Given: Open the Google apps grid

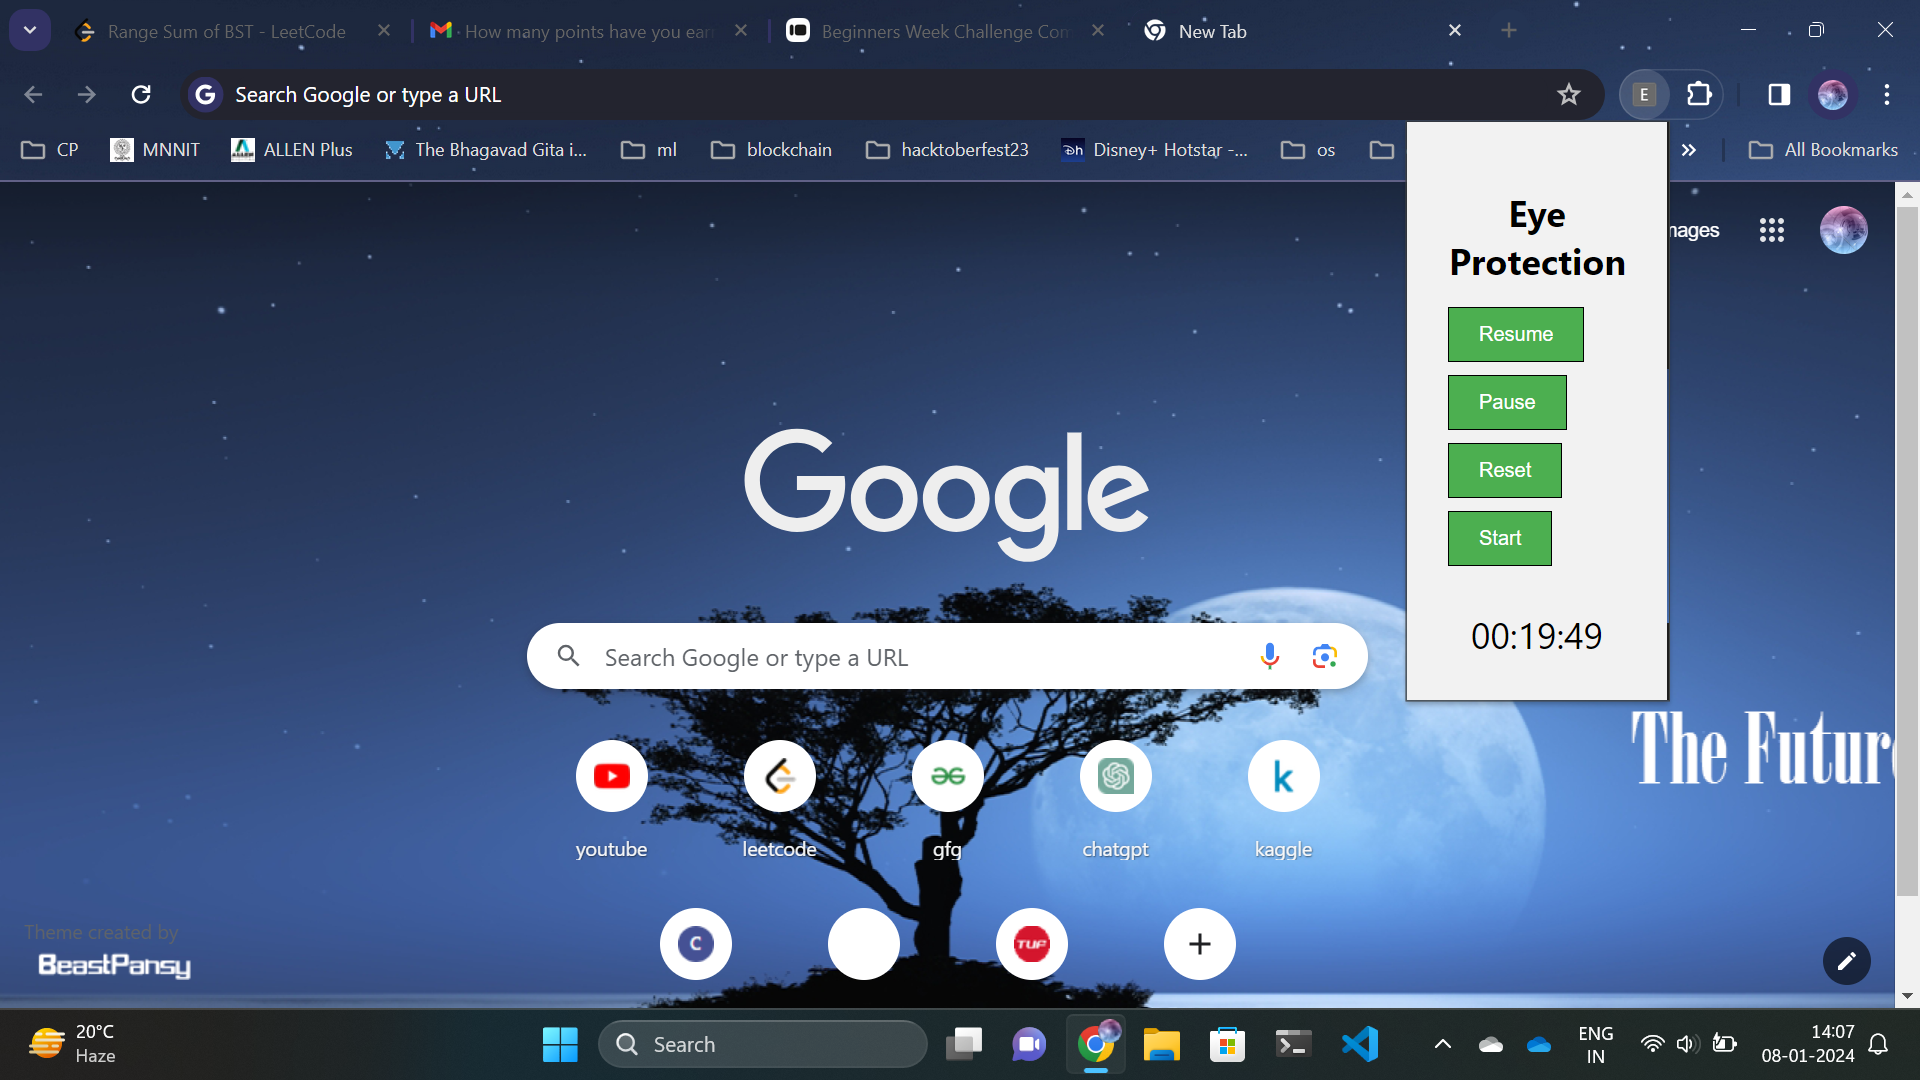Looking at the screenshot, I should (x=1771, y=231).
